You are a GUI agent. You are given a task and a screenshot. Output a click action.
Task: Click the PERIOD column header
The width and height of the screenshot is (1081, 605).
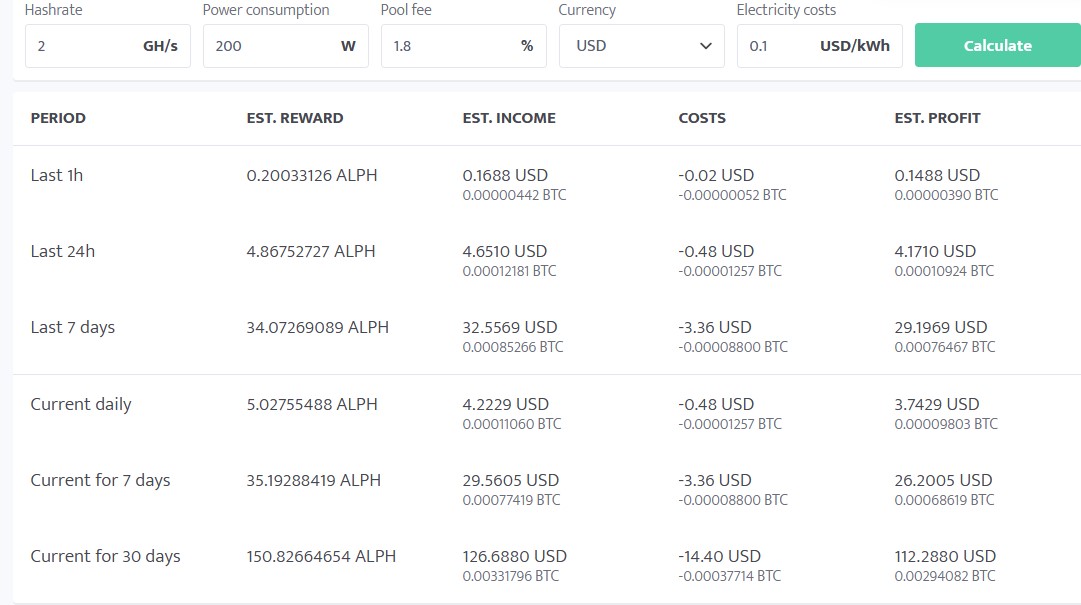click(x=58, y=118)
